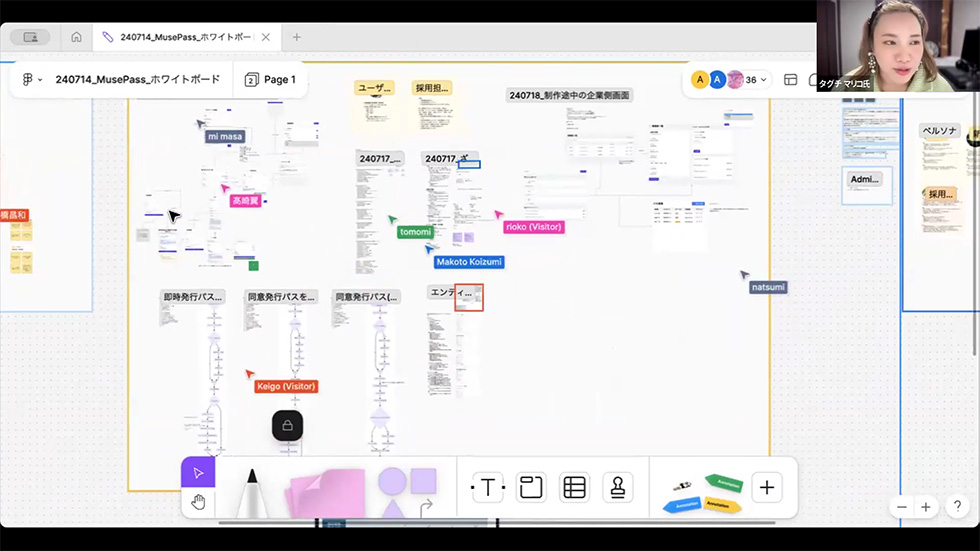Select 240718_制作途中の企業側画面 label
Viewport: 980px width, 551px height.
coord(569,95)
